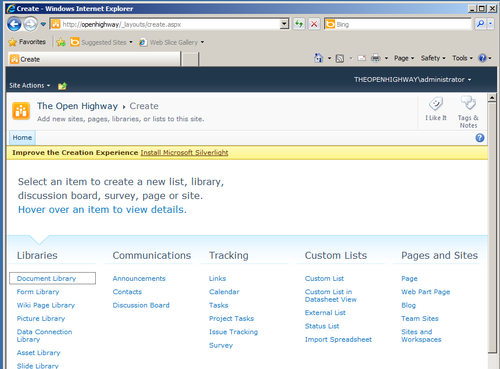500x369 pixels.
Task: Click Install Microsoft Silverlight link
Action: coord(184,153)
